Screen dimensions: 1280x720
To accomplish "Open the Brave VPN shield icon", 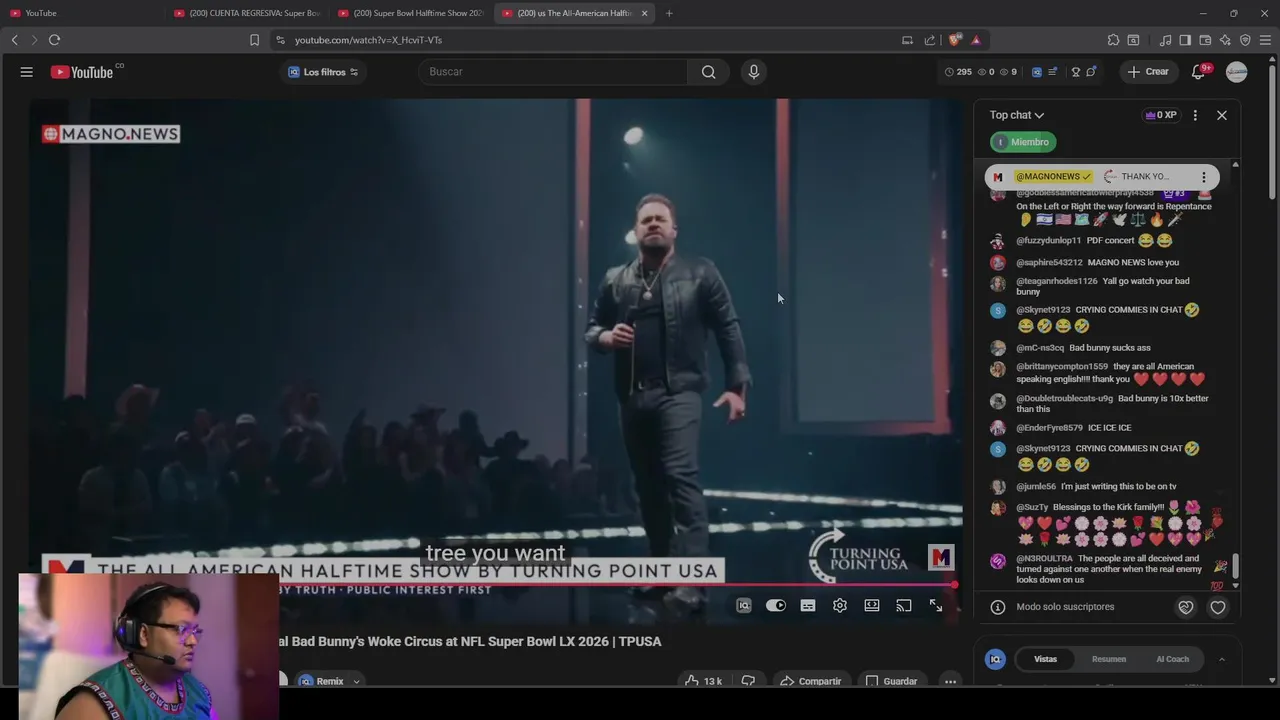I will [x=1245, y=40].
